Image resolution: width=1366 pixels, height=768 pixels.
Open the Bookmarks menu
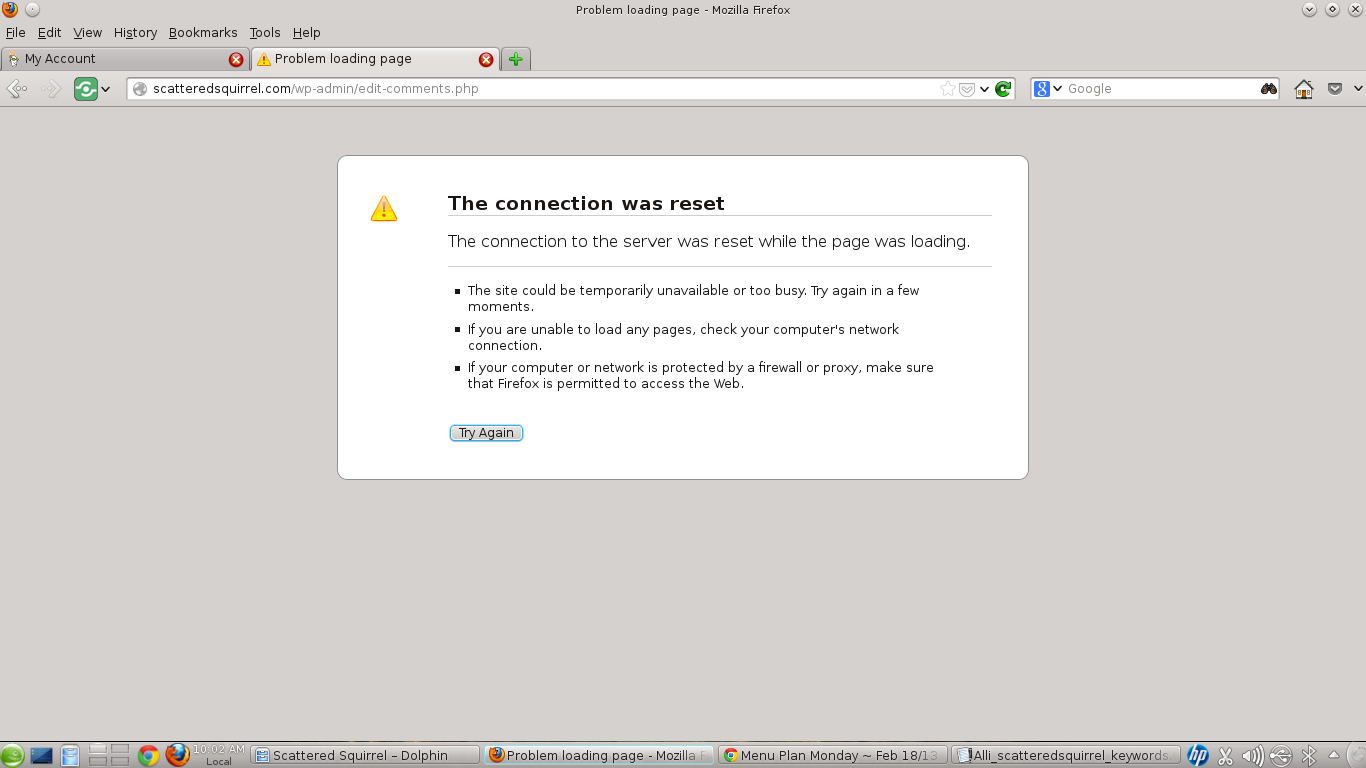[x=203, y=33]
